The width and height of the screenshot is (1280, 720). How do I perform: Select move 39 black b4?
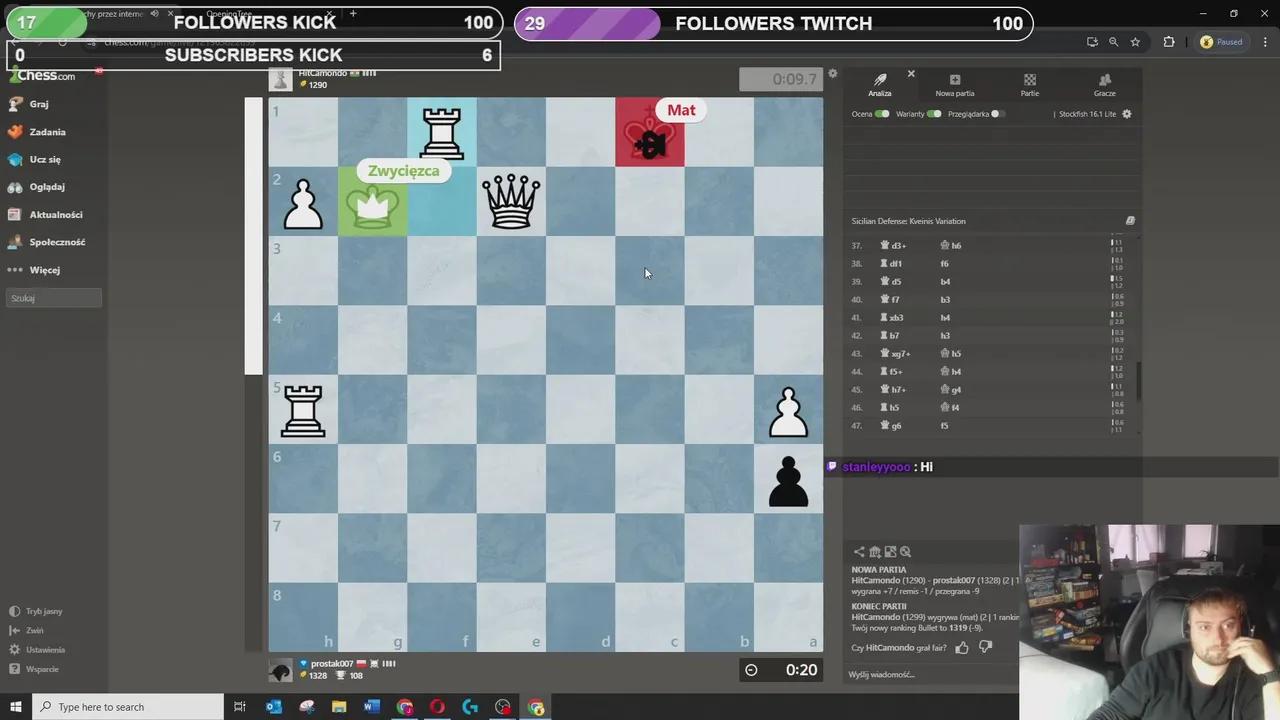945,282
